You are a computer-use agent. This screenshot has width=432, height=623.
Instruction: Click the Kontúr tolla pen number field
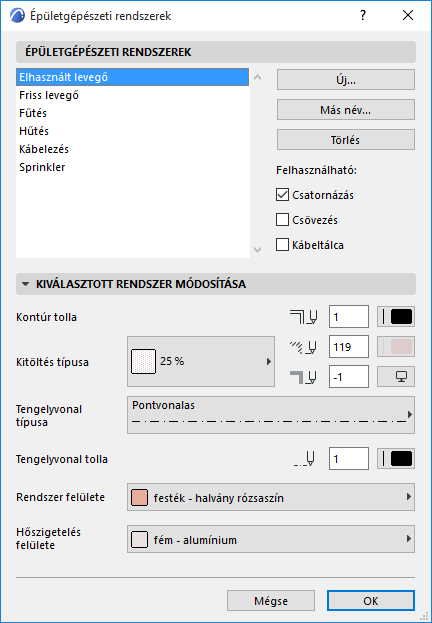point(349,317)
